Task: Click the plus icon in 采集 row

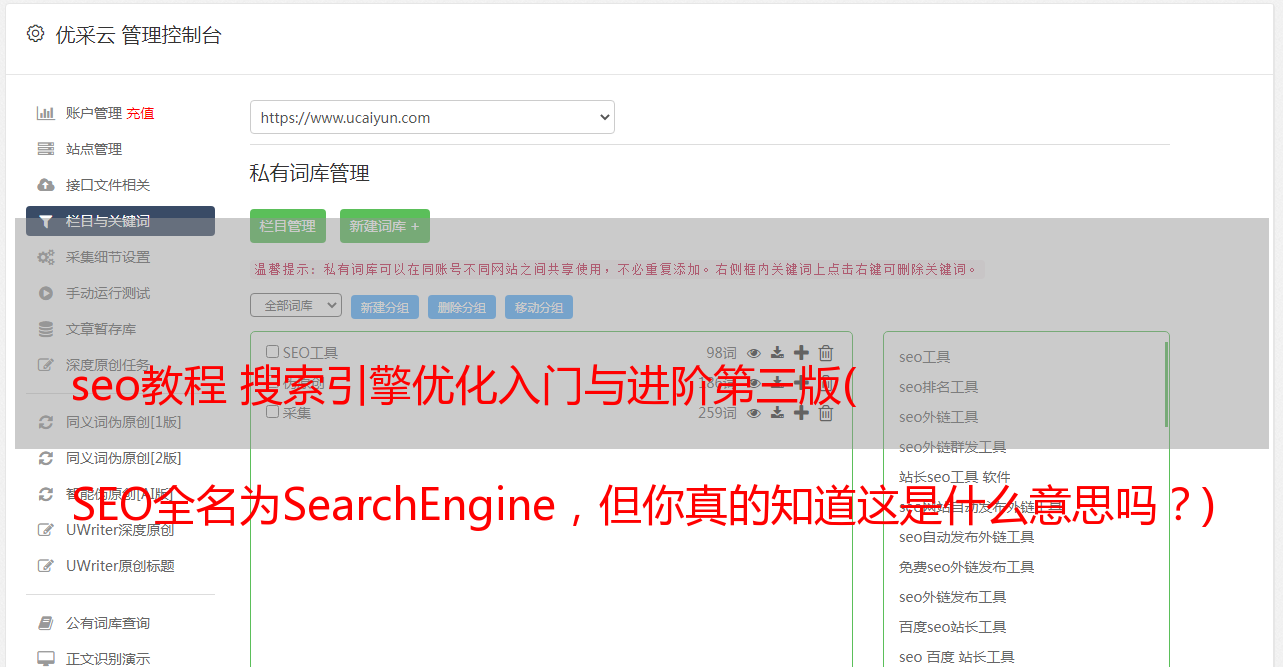Action: click(801, 412)
